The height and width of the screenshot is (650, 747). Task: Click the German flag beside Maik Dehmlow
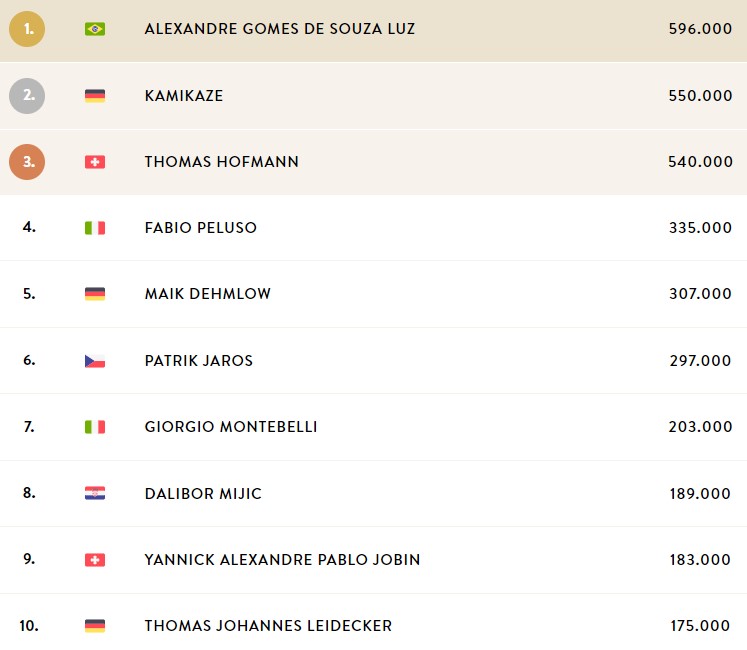[95, 294]
